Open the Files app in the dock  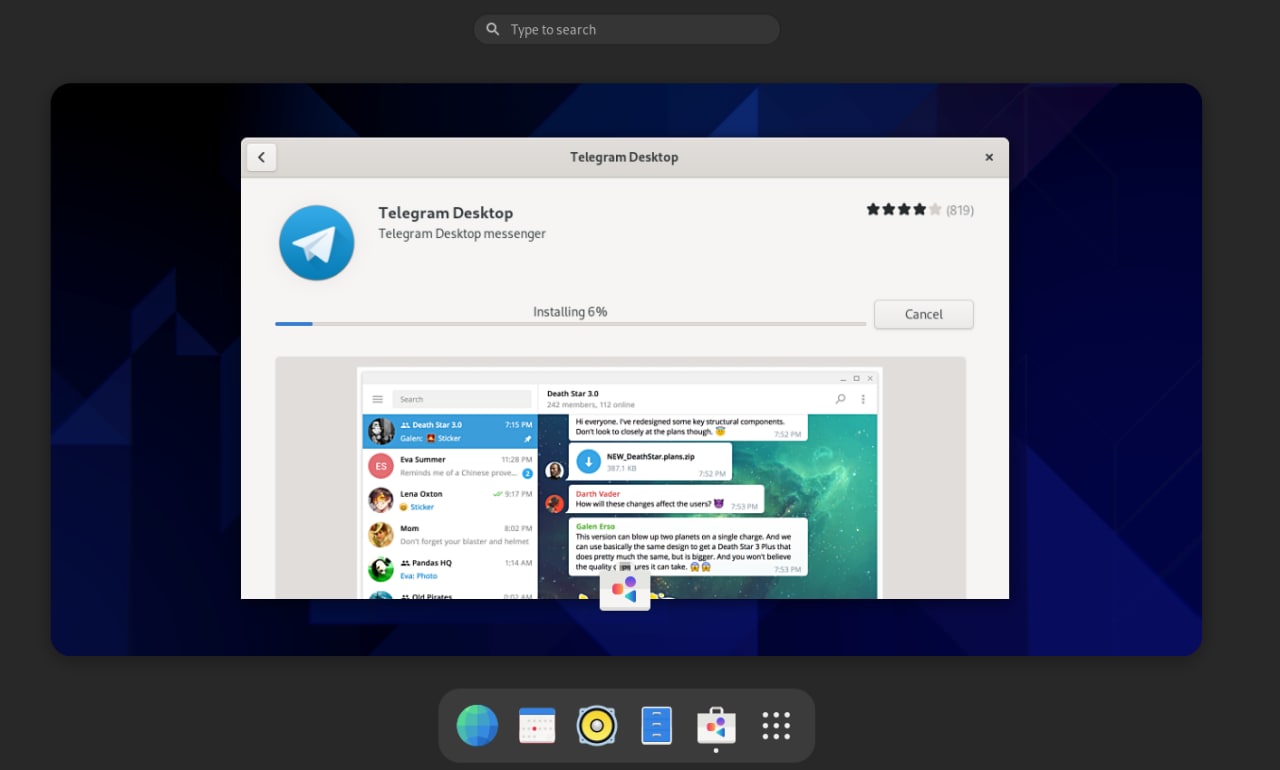point(657,726)
